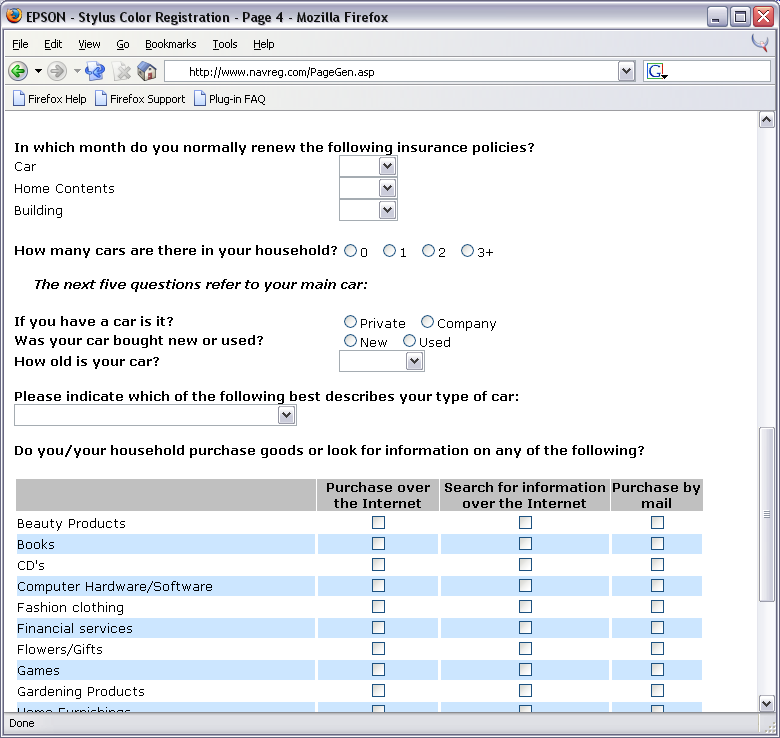780x738 pixels.
Task: Open the Firefox Help bookmark
Action: (49, 99)
